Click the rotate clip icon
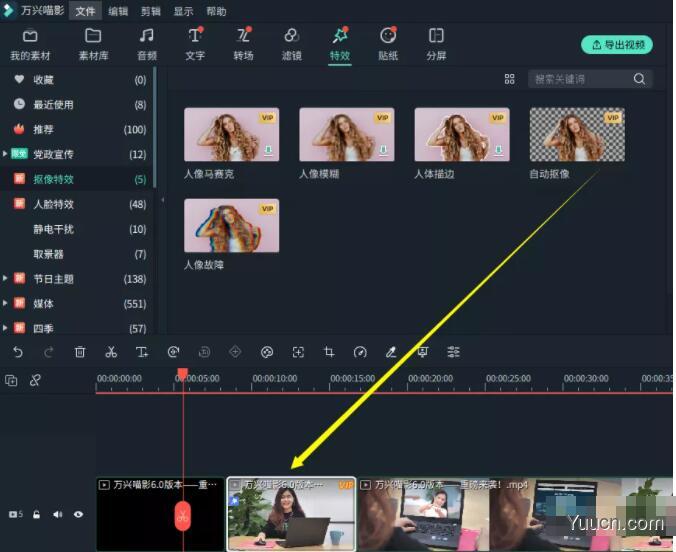Screen dimensions: 676x552 pyautogui.click(x=173, y=352)
